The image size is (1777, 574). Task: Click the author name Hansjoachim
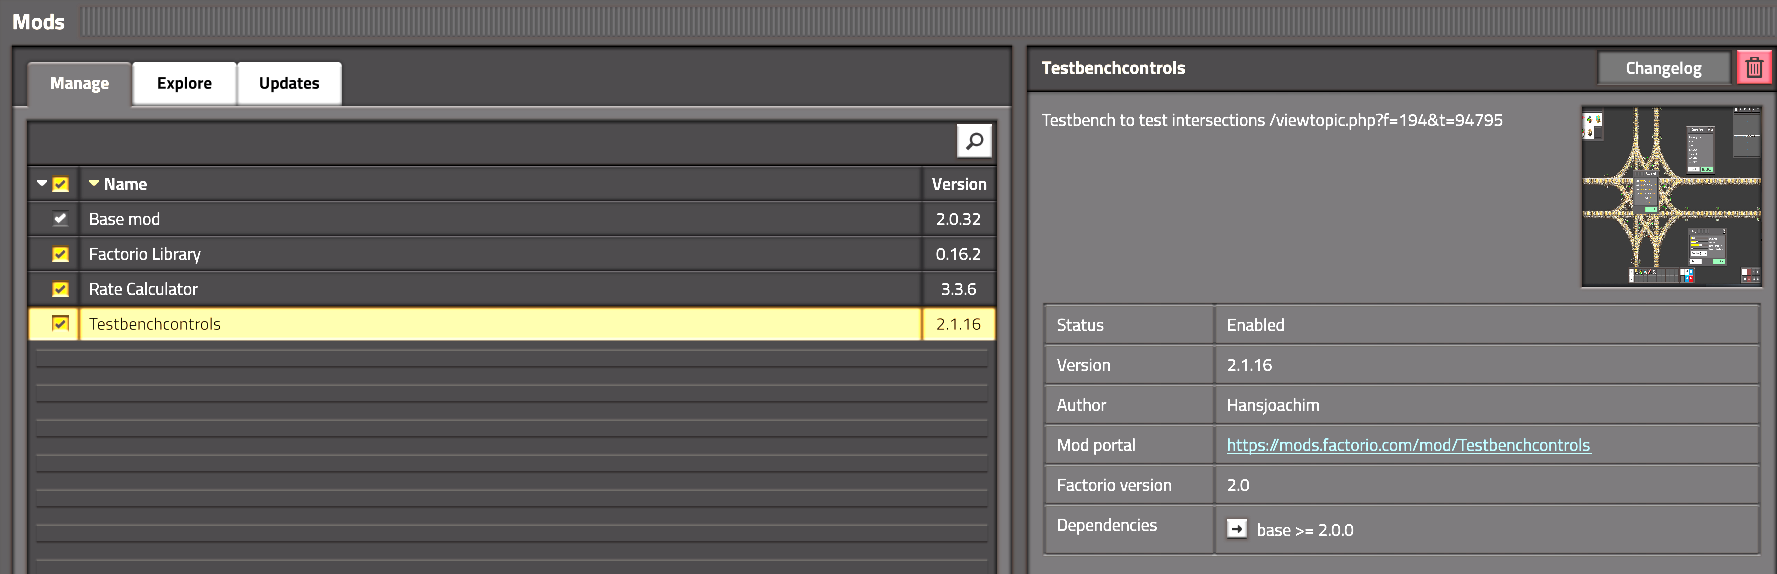1273,405
